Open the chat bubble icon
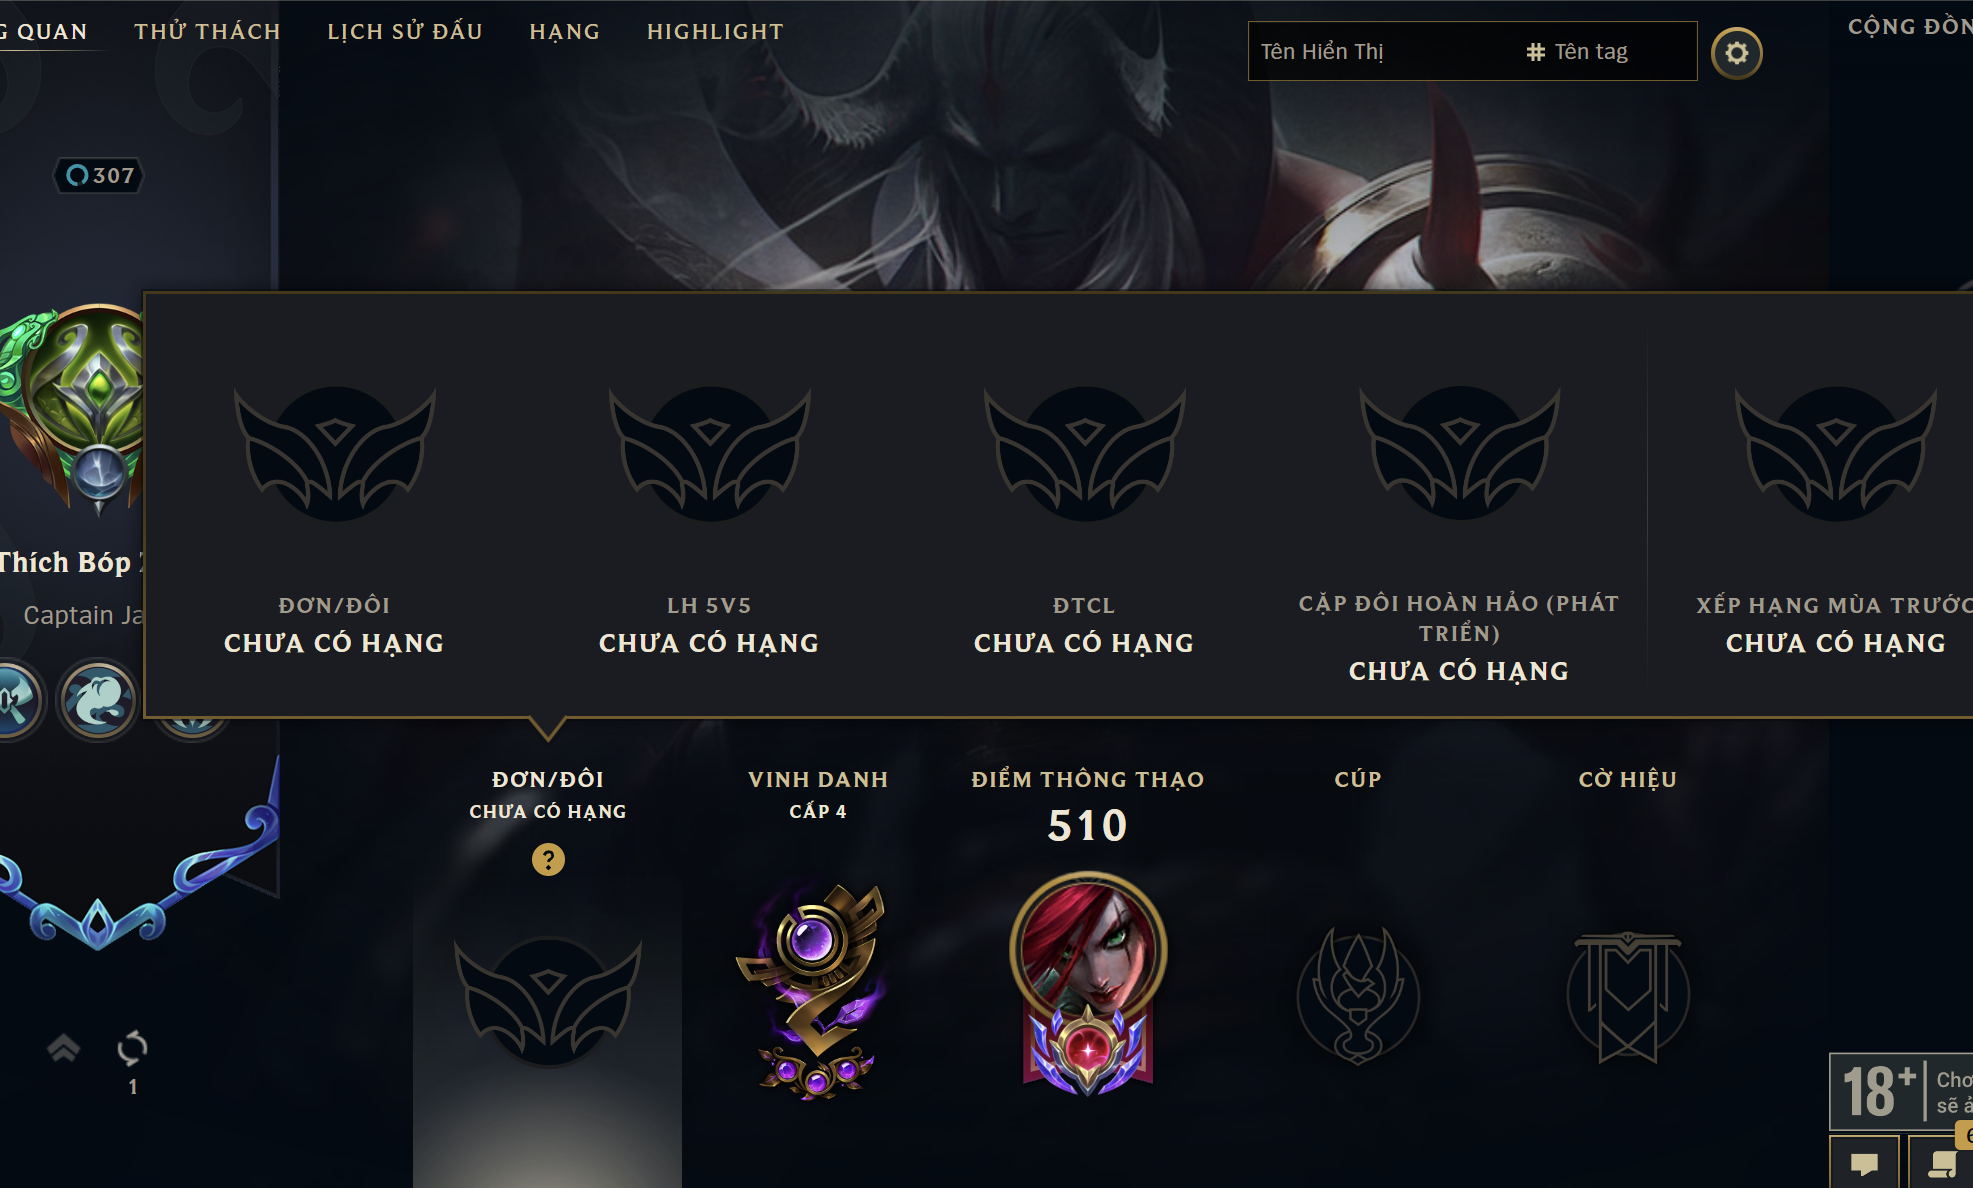The height and width of the screenshot is (1188, 1973). point(1864,1163)
